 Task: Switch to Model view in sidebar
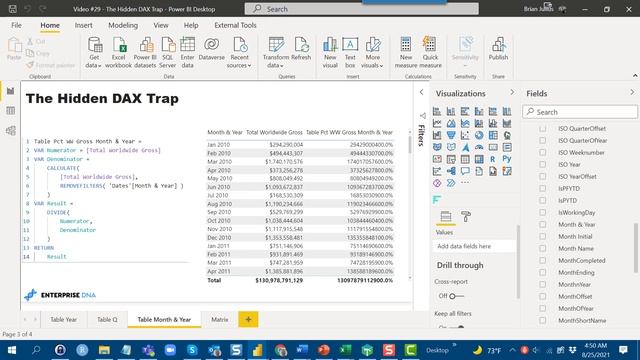click(11, 131)
